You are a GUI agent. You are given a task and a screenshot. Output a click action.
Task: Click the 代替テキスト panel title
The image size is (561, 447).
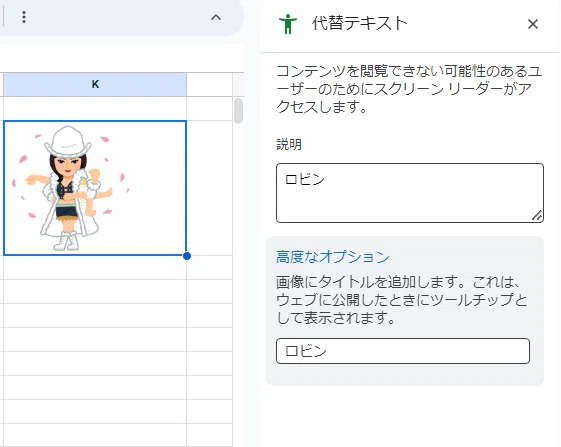pos(359,24)
